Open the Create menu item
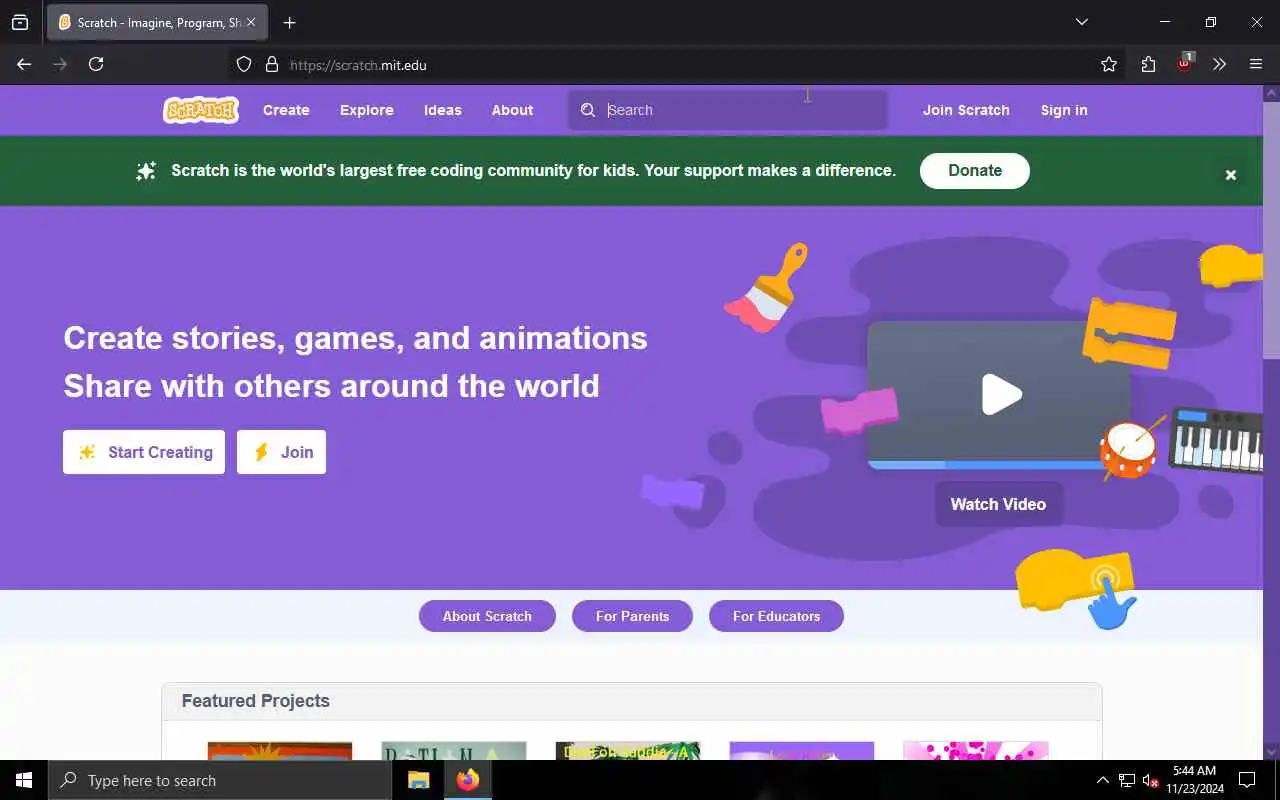This screenshot has width=1280, height=800. pos(286,110)
